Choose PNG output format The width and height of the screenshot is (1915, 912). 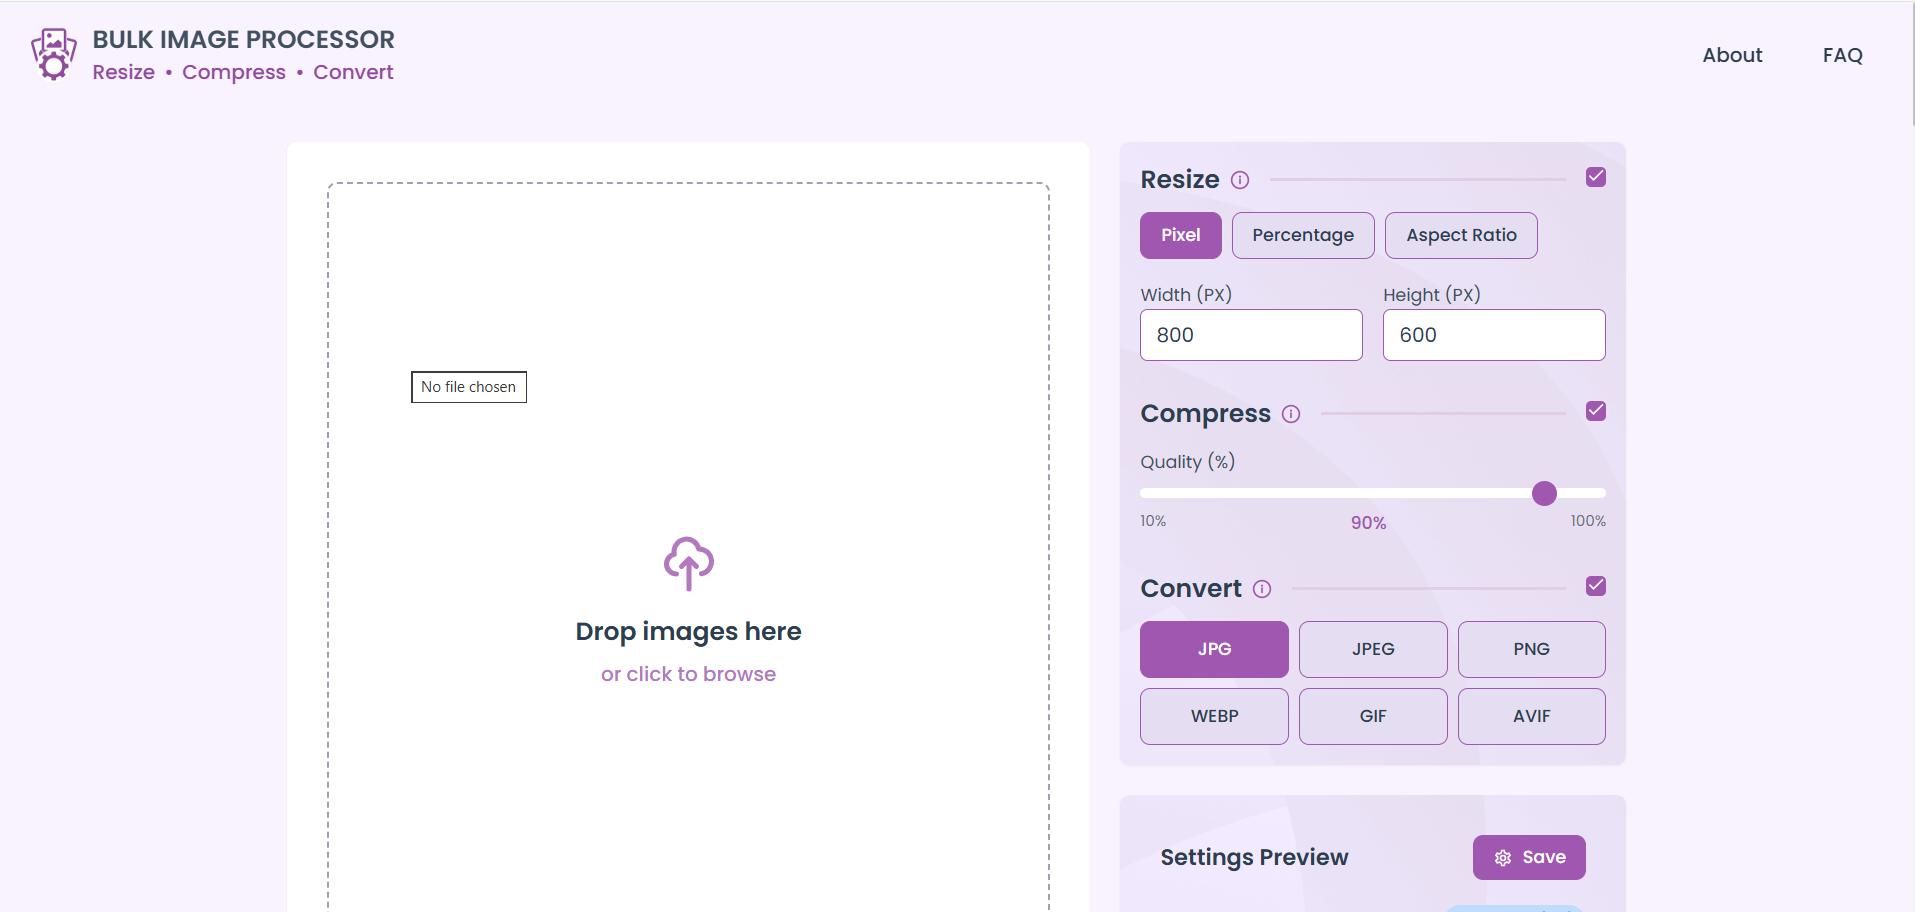pos(1532,649)
